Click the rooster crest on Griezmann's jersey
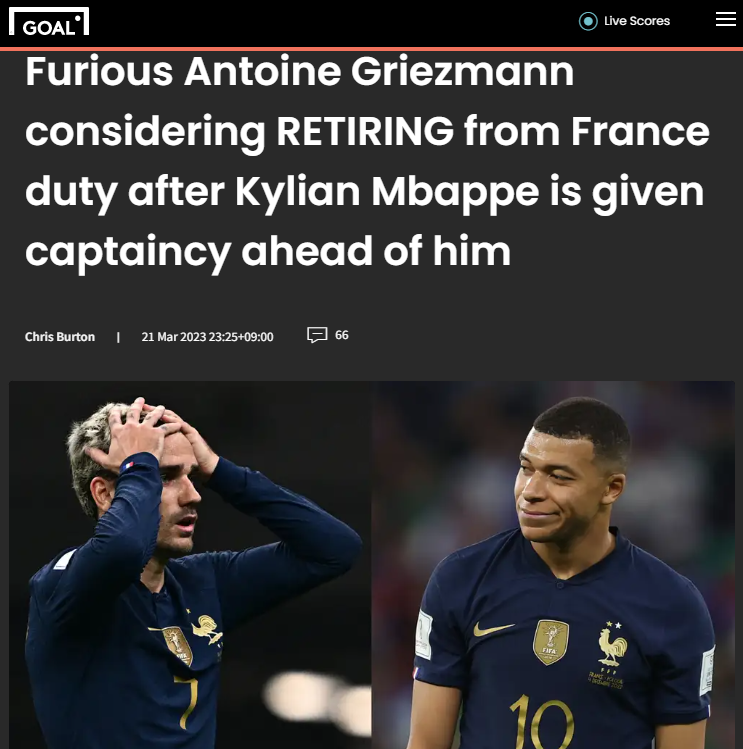The image size is (743, 749). point(206,627)
